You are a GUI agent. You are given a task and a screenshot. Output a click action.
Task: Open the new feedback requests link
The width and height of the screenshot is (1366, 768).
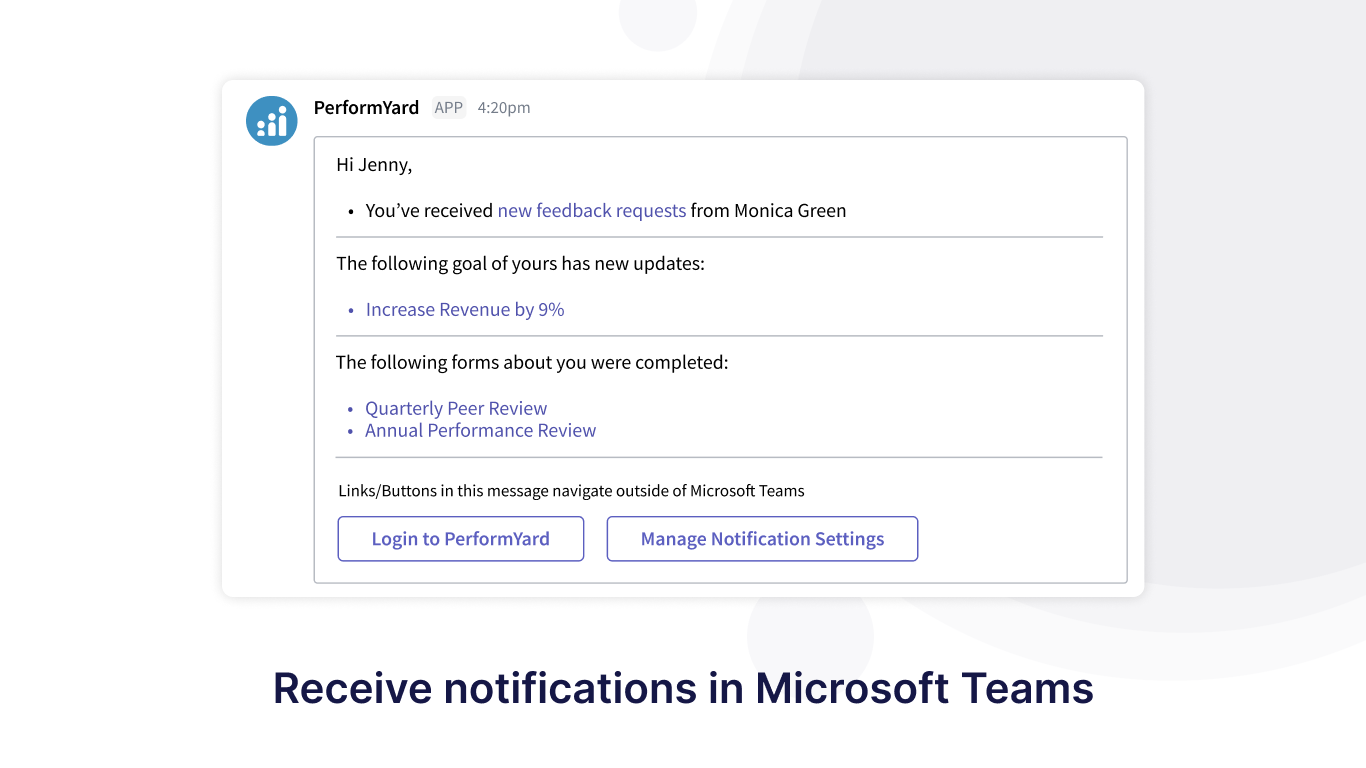(591, 211)
